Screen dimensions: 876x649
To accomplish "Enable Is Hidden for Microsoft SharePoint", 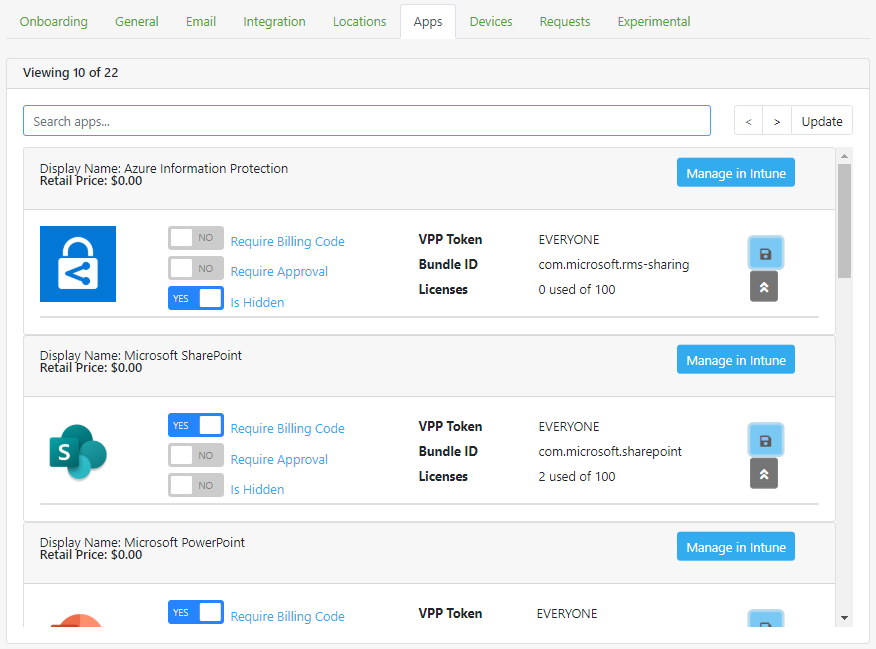I will (196, 485).
